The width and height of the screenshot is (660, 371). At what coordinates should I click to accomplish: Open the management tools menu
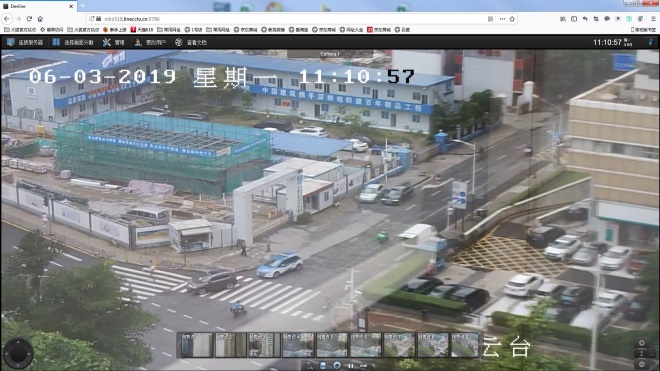click(114, 43)
